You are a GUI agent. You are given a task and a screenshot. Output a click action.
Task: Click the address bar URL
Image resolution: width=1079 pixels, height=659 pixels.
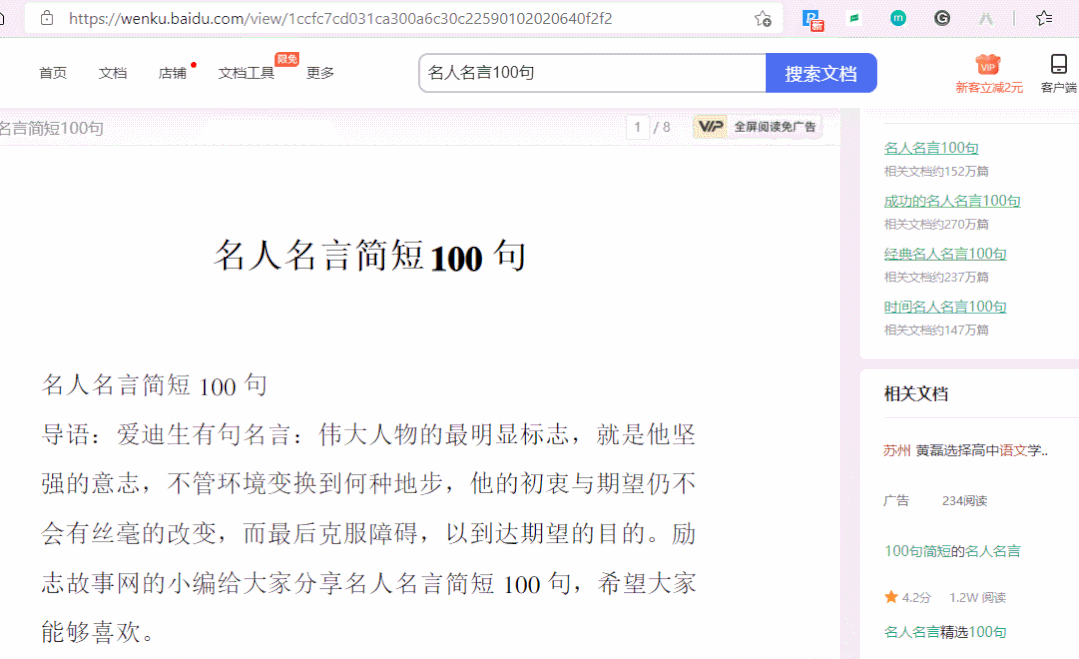[x=341, y=19]
